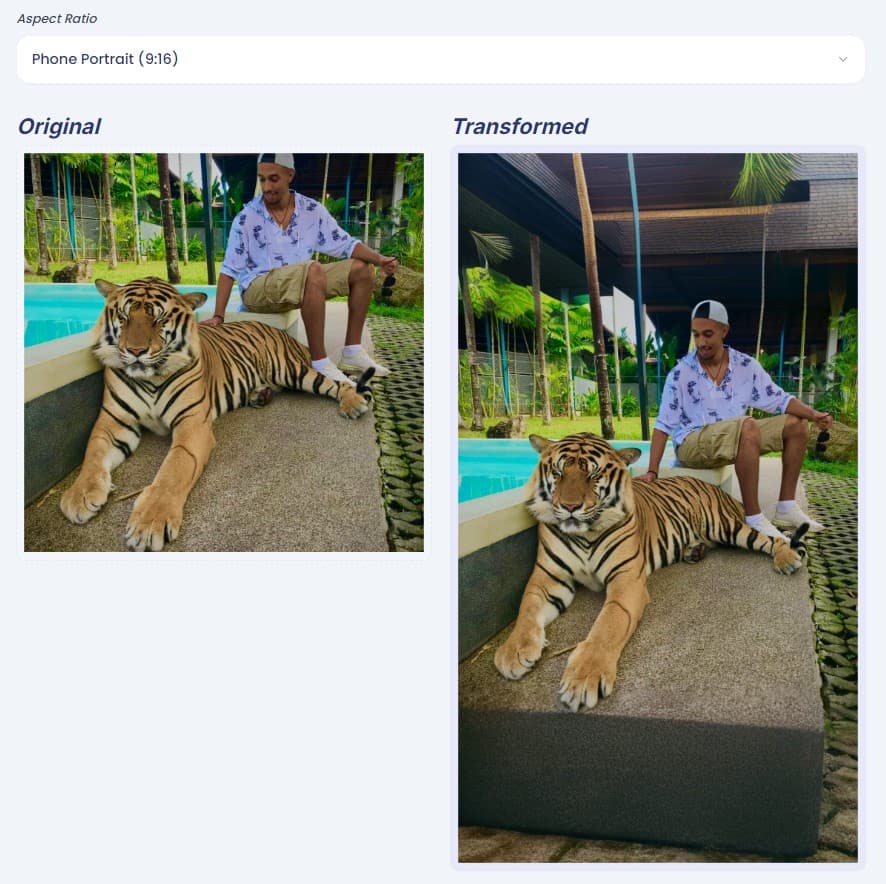Screen dimensions: 886x884
Task: Click the man's cap in Original photo
Action: 277,160
